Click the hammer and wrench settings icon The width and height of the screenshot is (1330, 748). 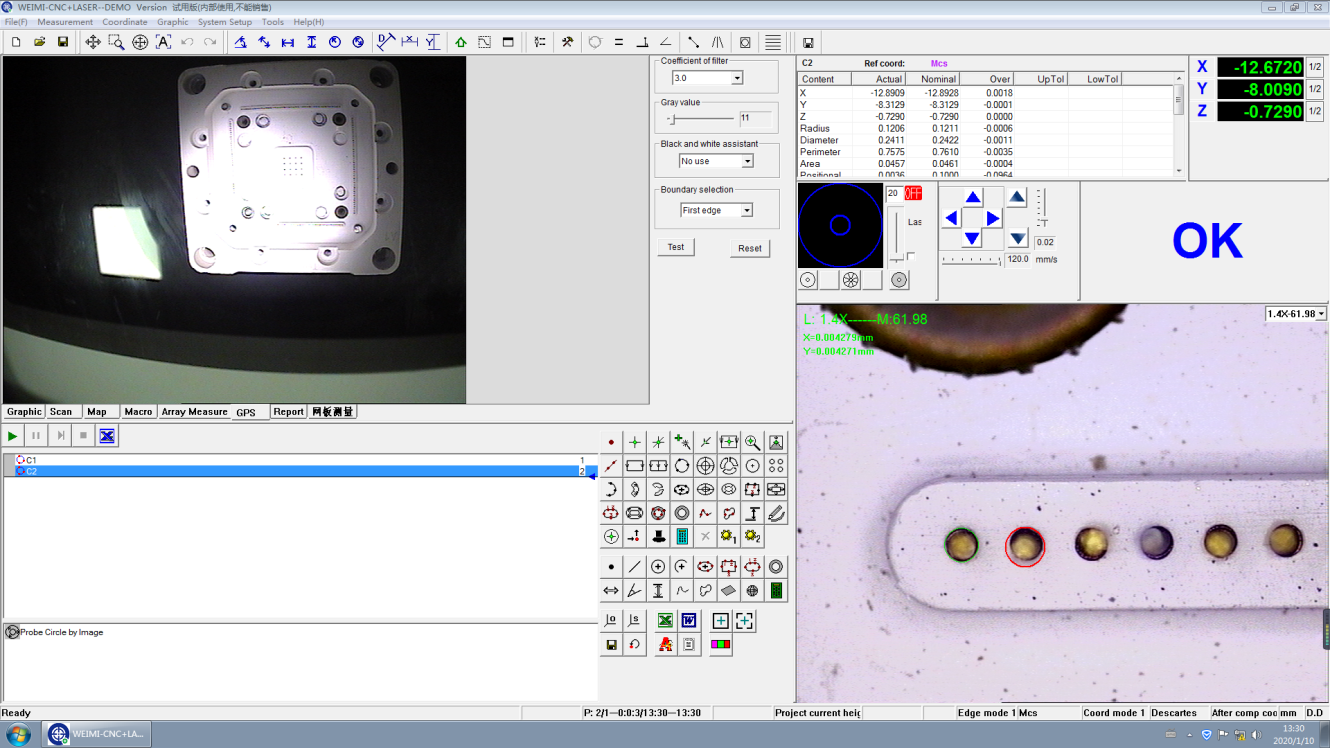tap(567, 42)
